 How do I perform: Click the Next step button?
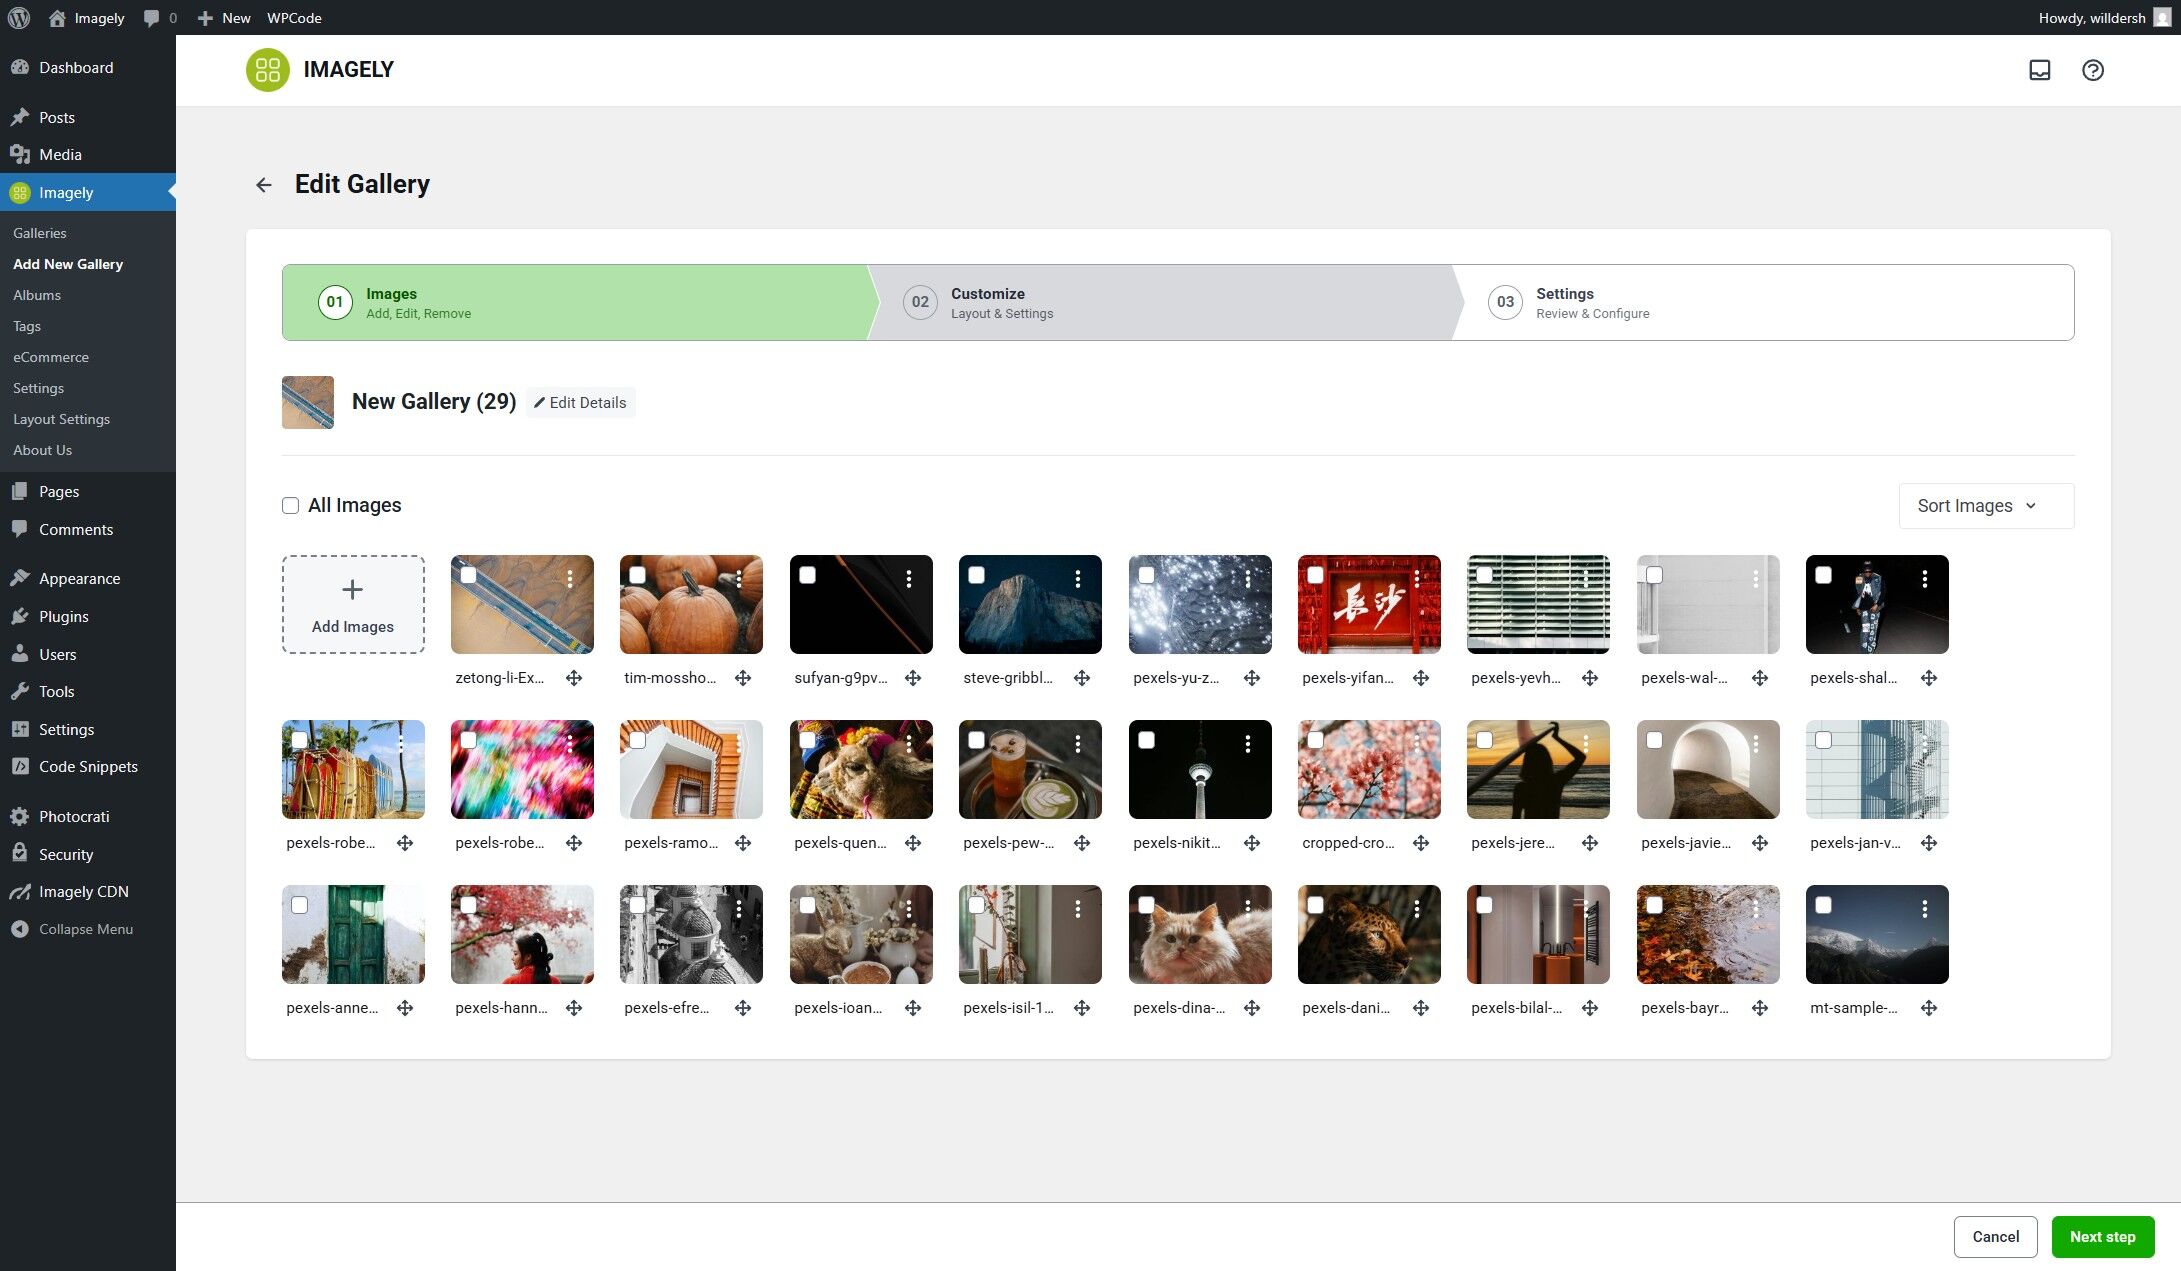point(2103,1237)
